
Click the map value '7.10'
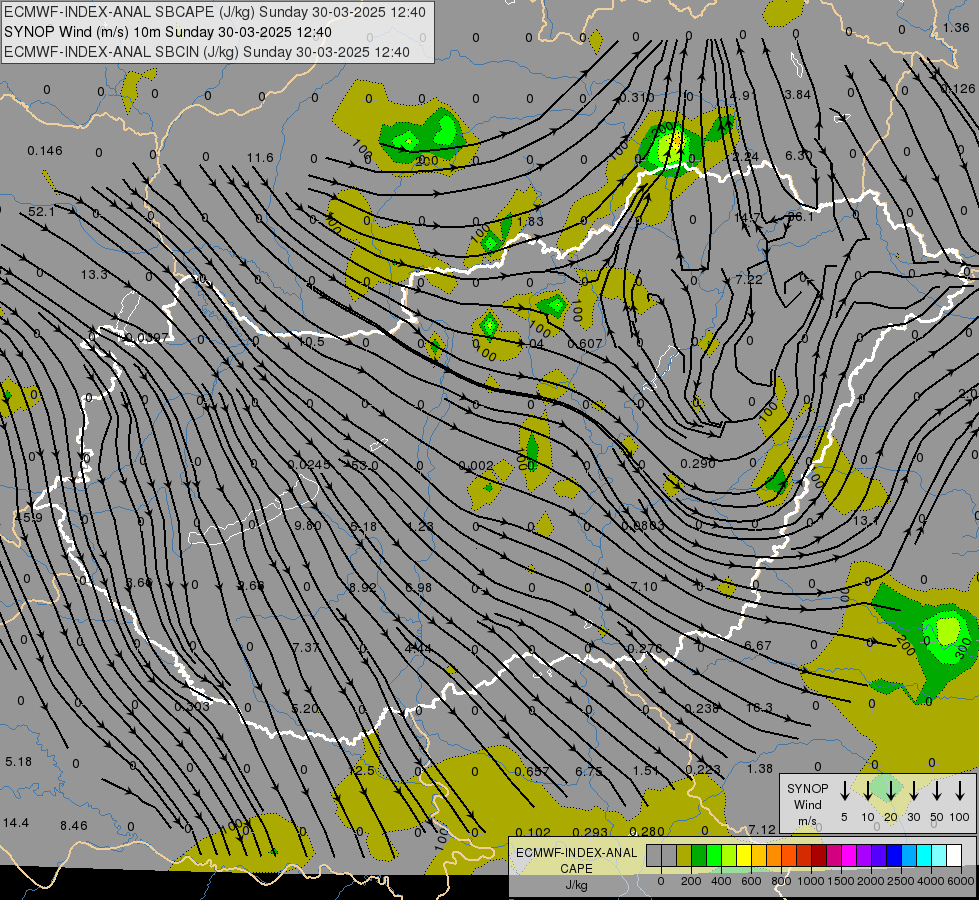click(x=644, y=586)
